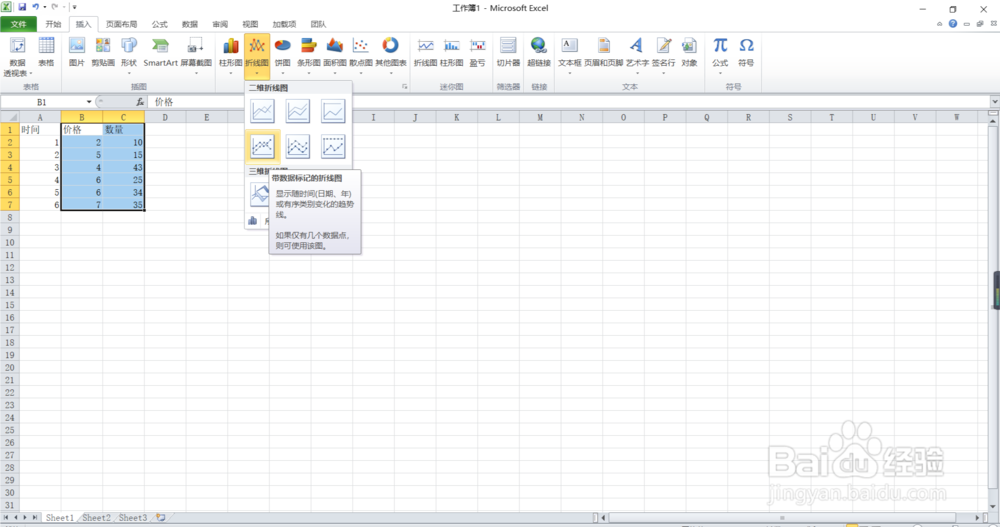
Task: Click the PivotTable (数据透视表) icon
Action: click(17, 46)
